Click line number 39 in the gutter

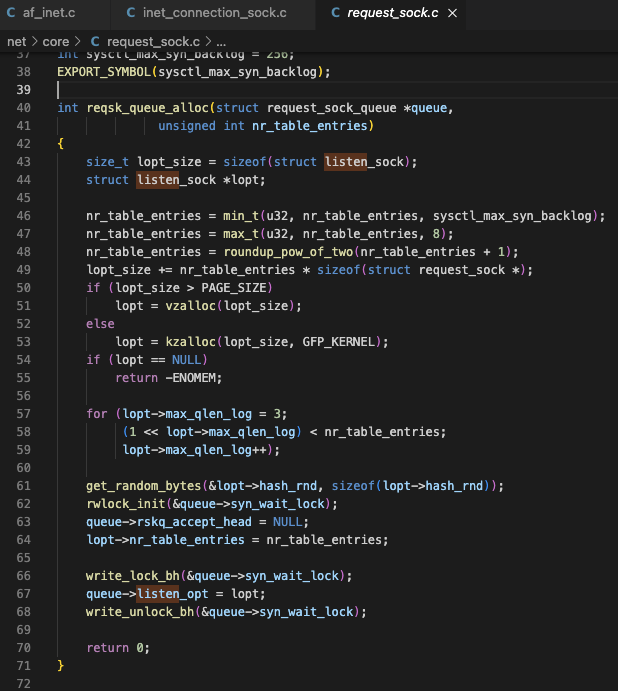(x=23, y=90)
